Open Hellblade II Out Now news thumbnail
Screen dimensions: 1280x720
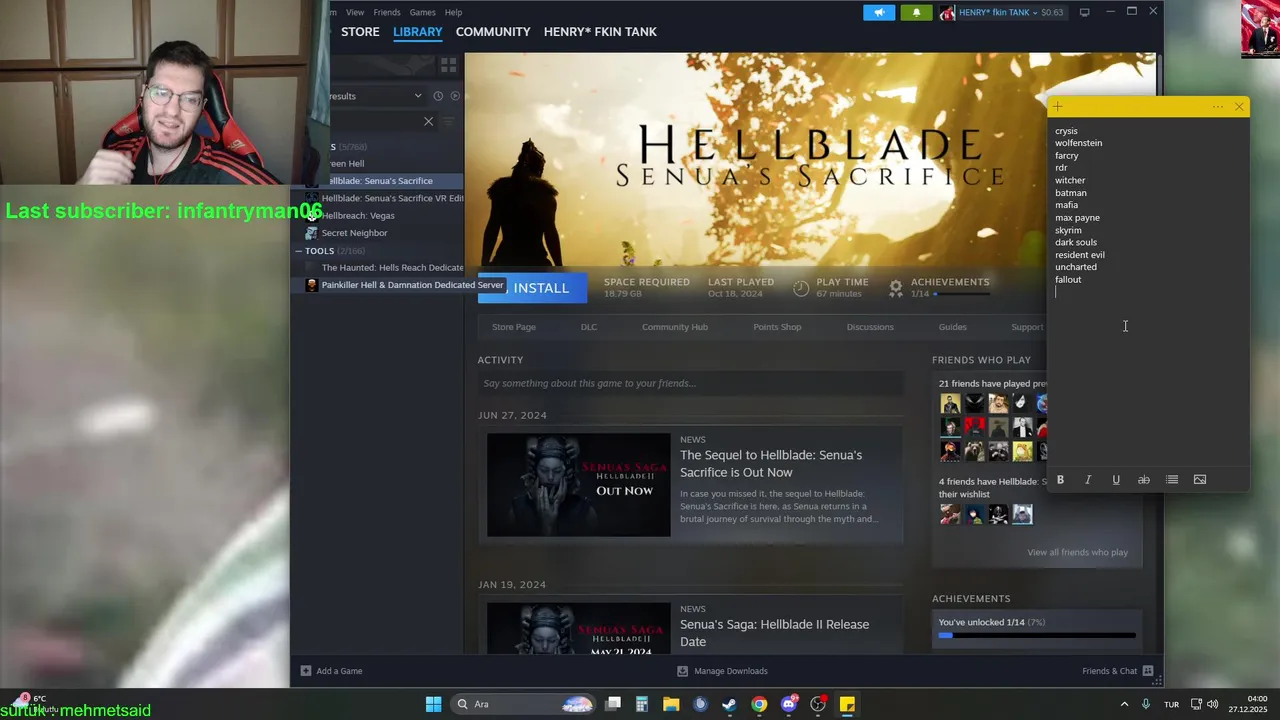tap(579, 485)
